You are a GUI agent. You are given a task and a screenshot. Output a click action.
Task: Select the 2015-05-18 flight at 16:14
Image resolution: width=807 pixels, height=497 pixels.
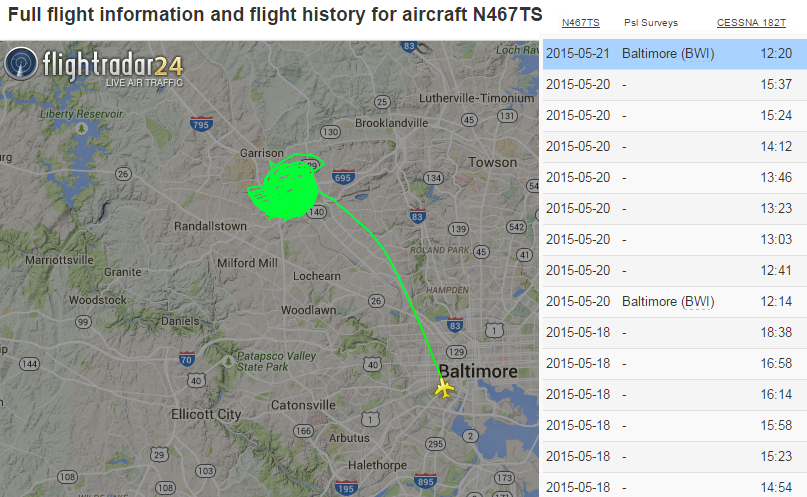[675, 395]
